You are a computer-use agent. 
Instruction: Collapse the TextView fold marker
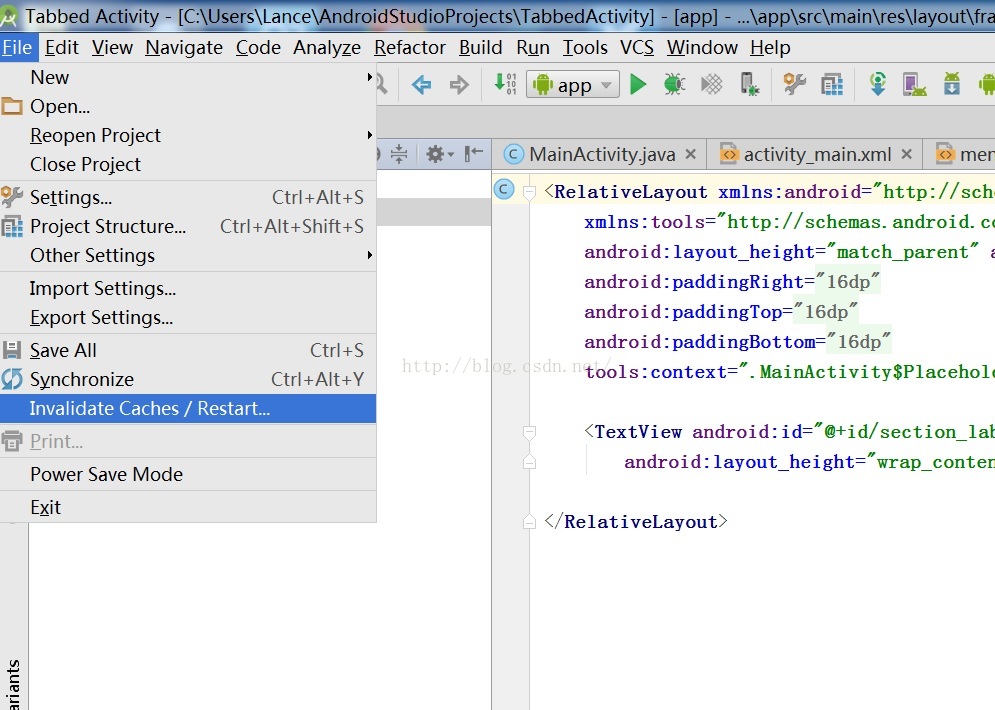coord(529,432)
